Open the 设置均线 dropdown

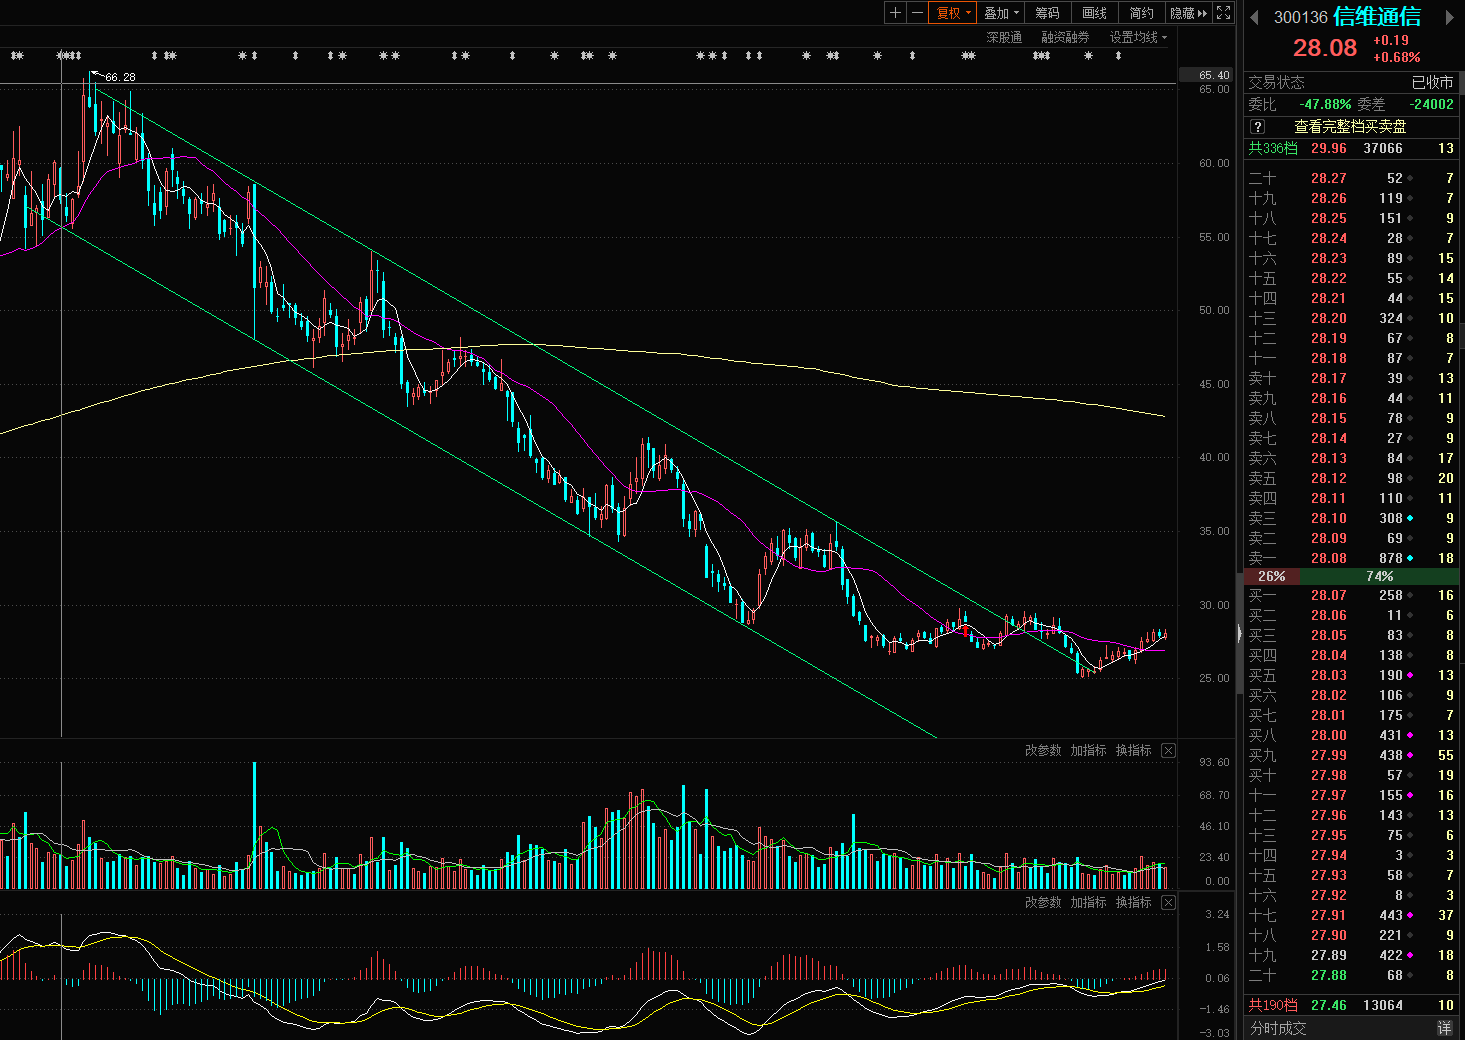[1138, 37]
